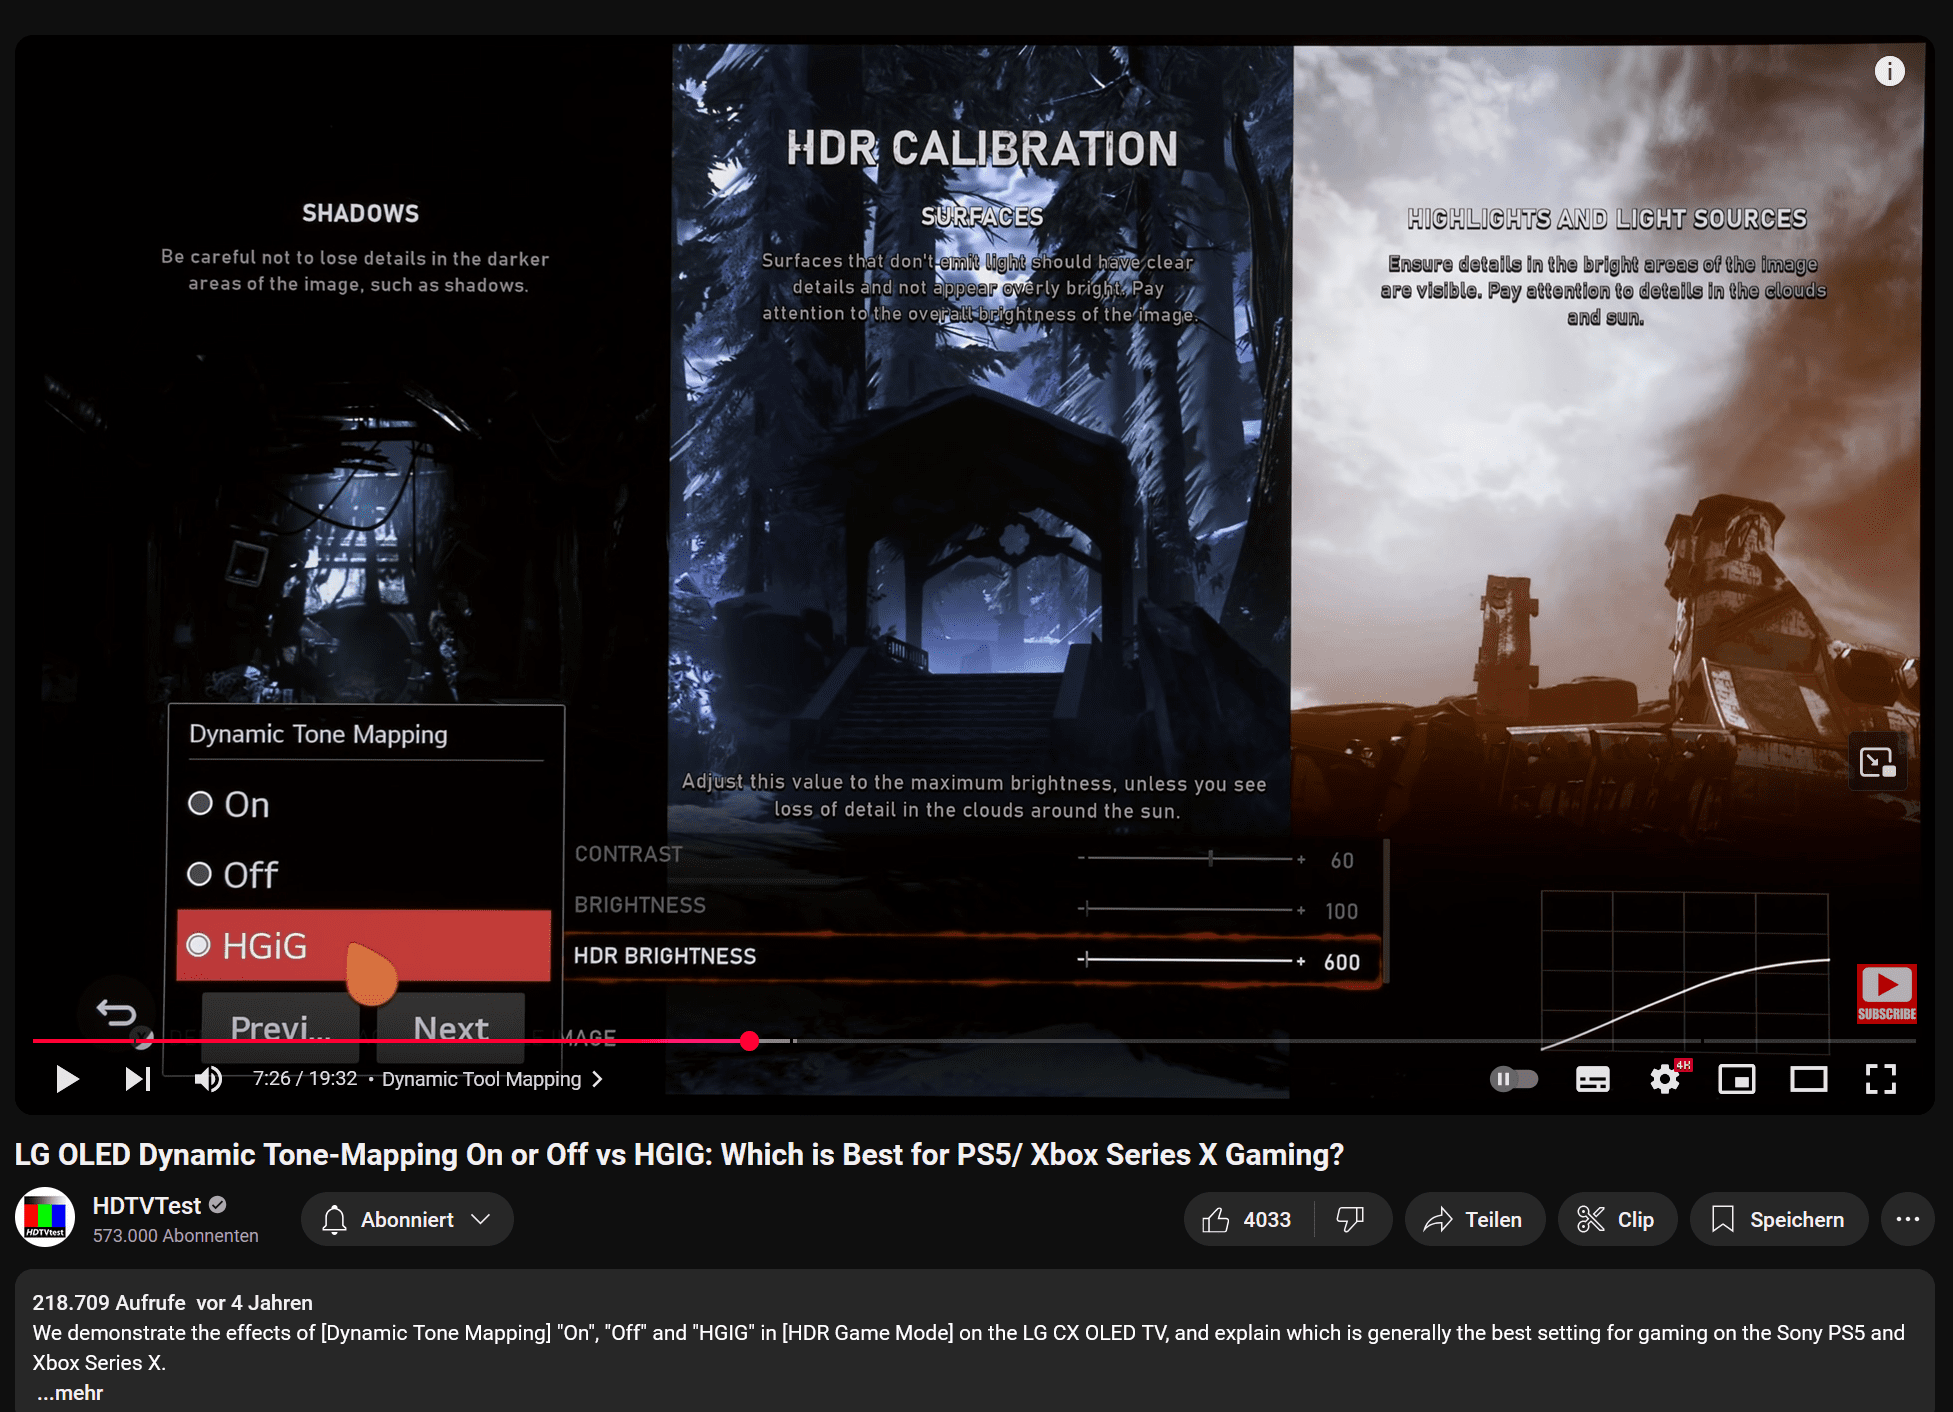This screenshot has width=1953, height=1412.
Task: Open the more actions three-dot menu
Action: 1908,1219
